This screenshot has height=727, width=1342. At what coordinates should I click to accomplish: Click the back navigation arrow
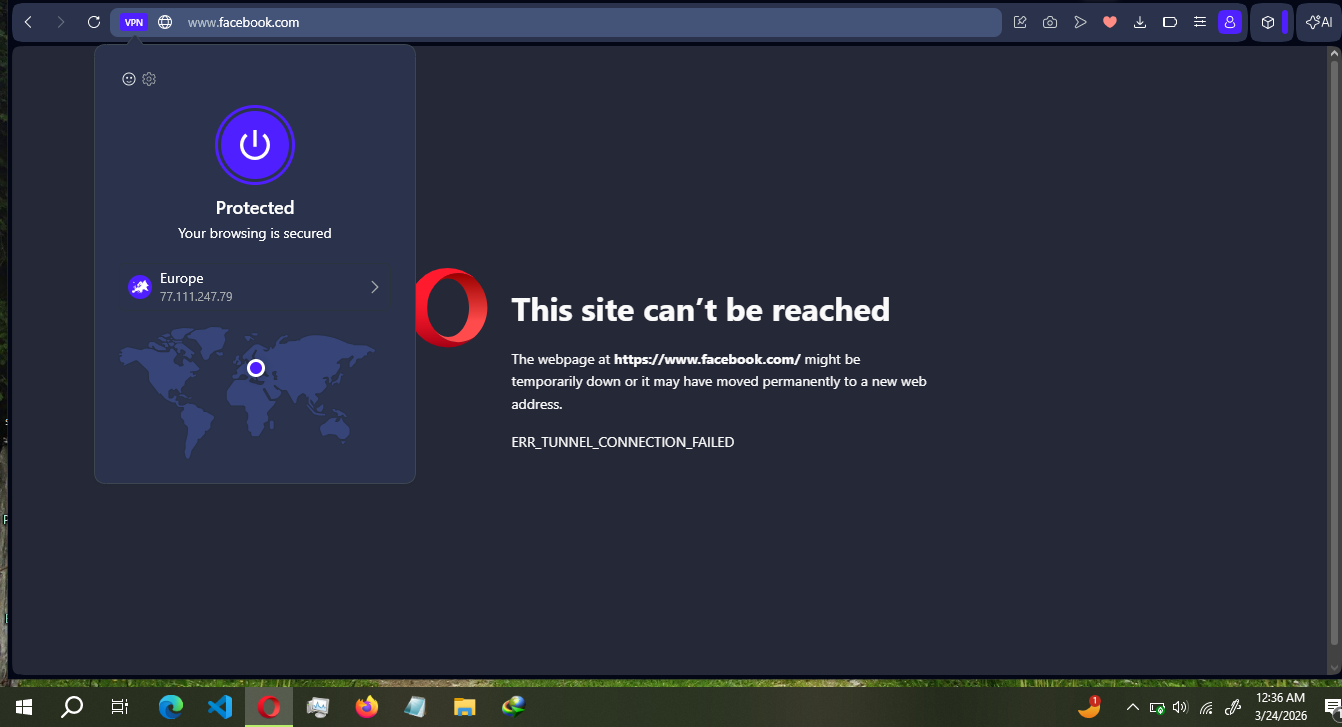tap(27, 21)
